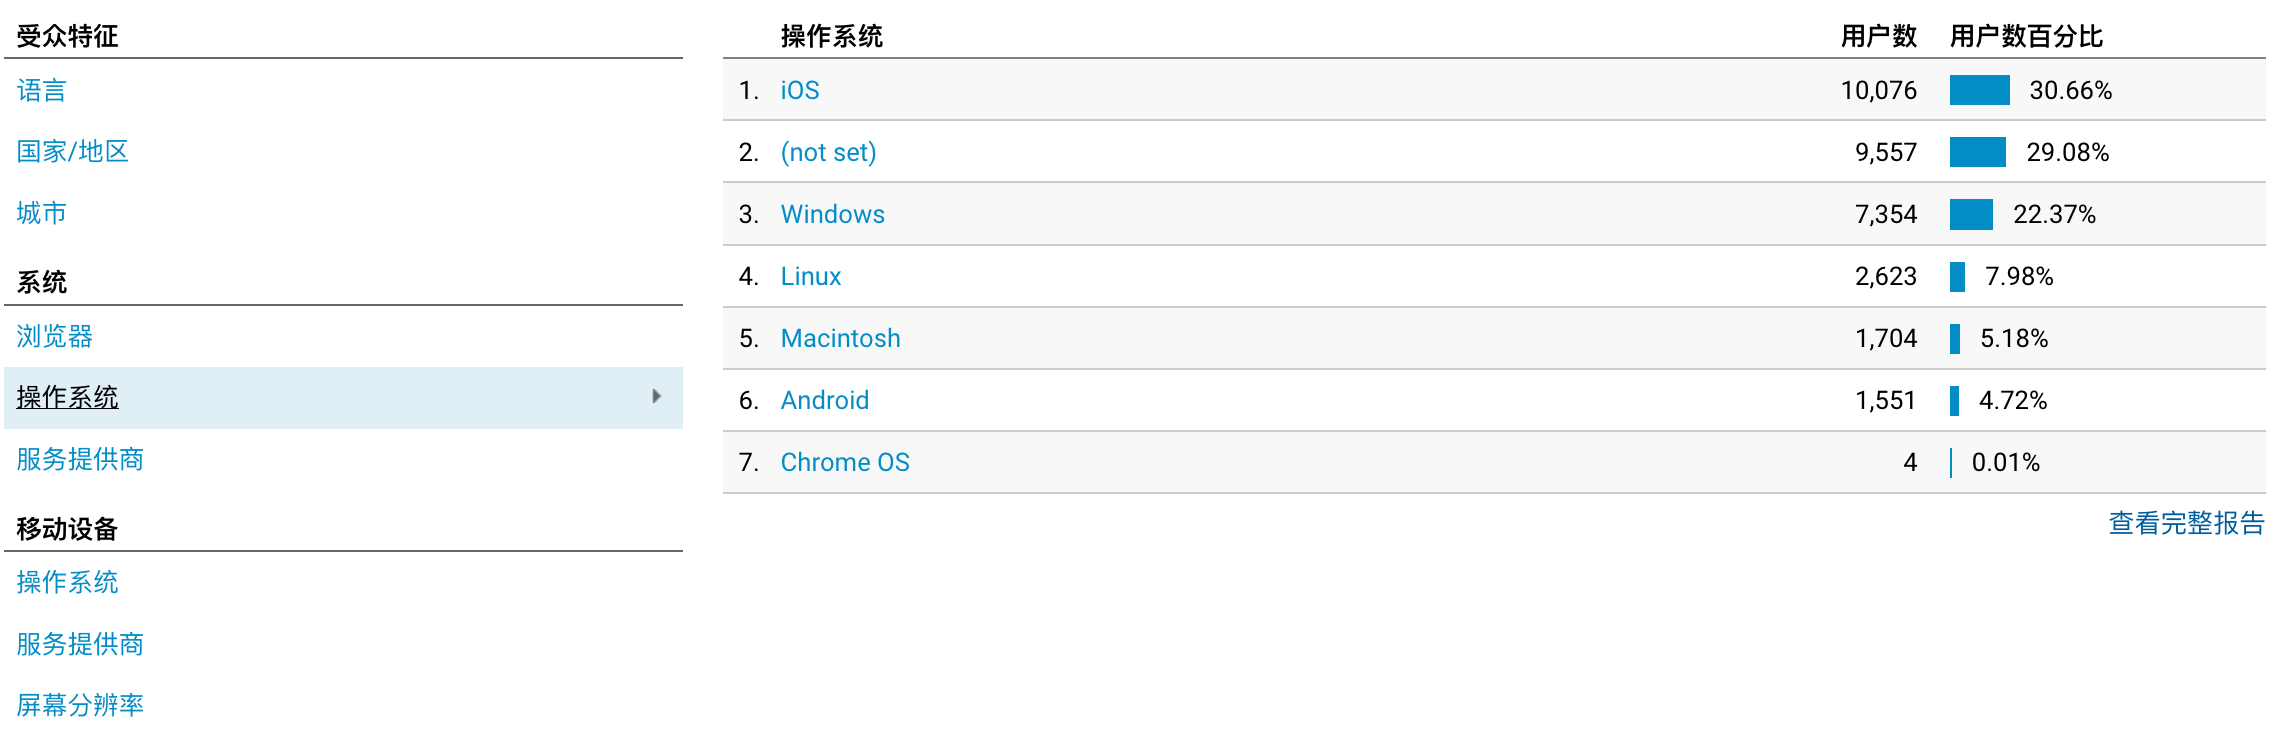Select highlighted 操作系统 row under 系统

coord(67,397)
